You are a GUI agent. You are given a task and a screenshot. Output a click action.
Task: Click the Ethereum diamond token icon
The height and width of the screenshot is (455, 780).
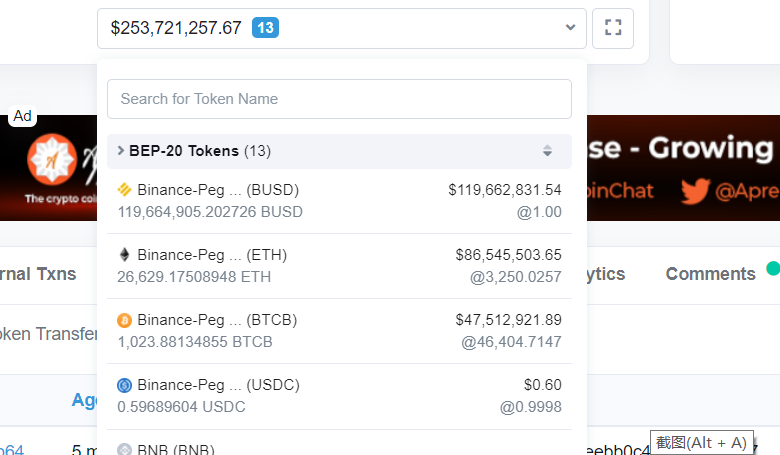point(124,255)
